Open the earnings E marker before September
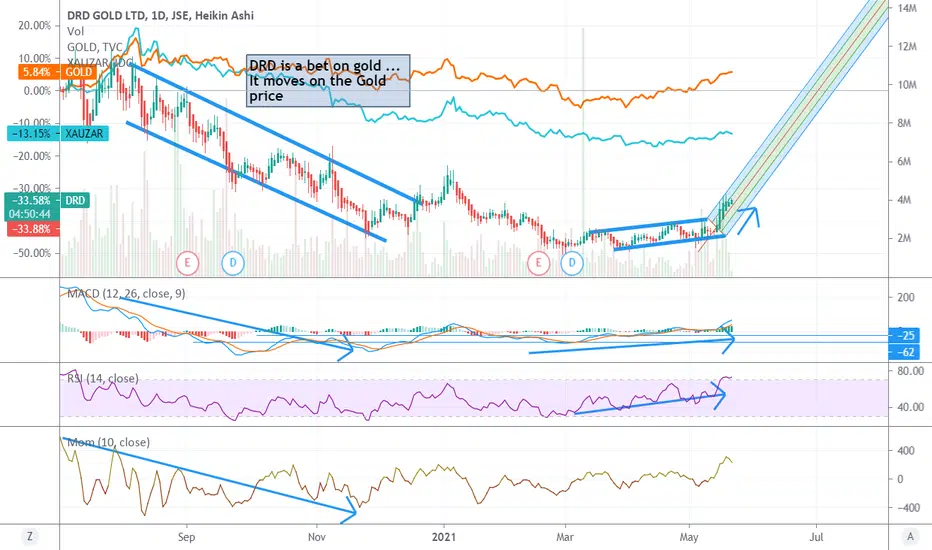This screenshot has height=550, width=932. (x=187, y=263)
